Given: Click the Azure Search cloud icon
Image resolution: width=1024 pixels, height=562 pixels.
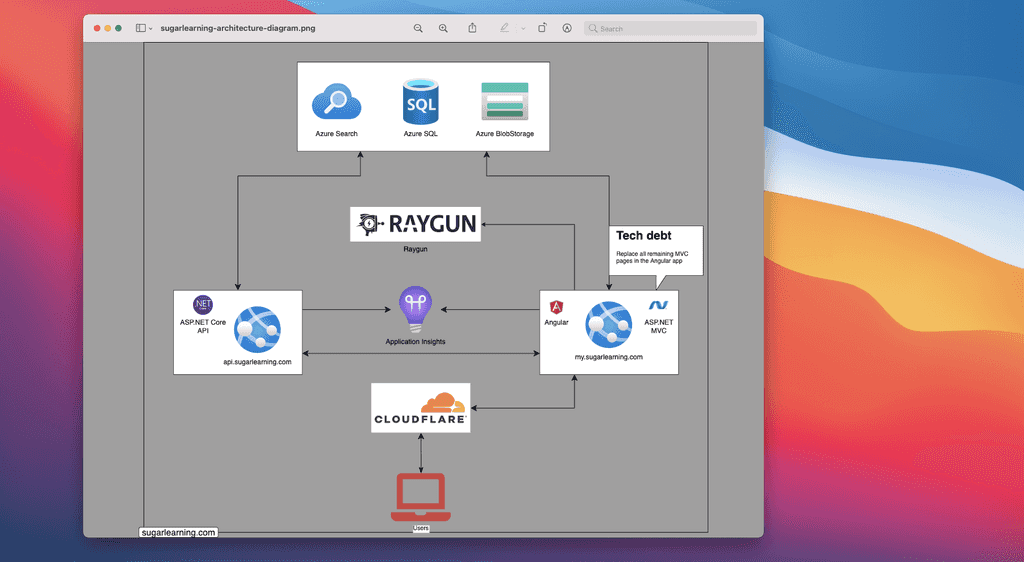Looking at the screenshot, I should (x=336, y=102).
